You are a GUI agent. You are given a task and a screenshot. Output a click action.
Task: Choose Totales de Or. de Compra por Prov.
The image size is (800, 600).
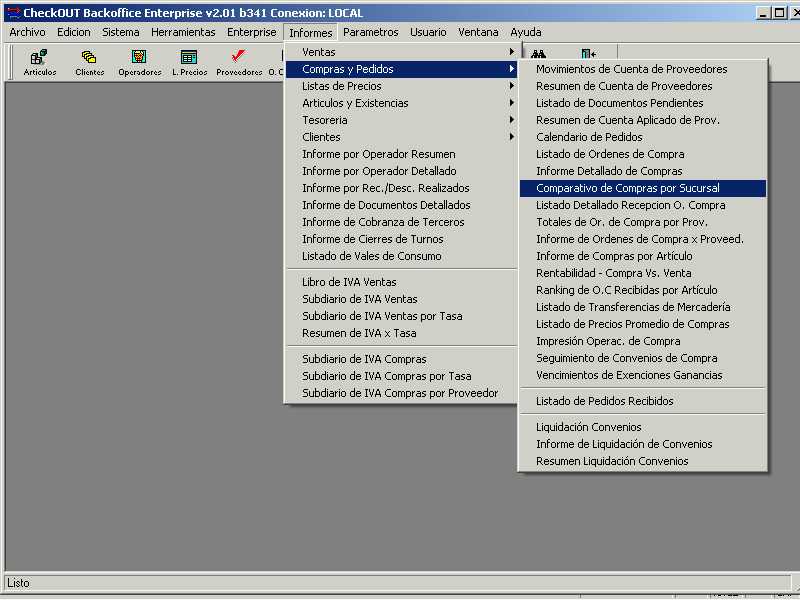click(x=643, y=222)
